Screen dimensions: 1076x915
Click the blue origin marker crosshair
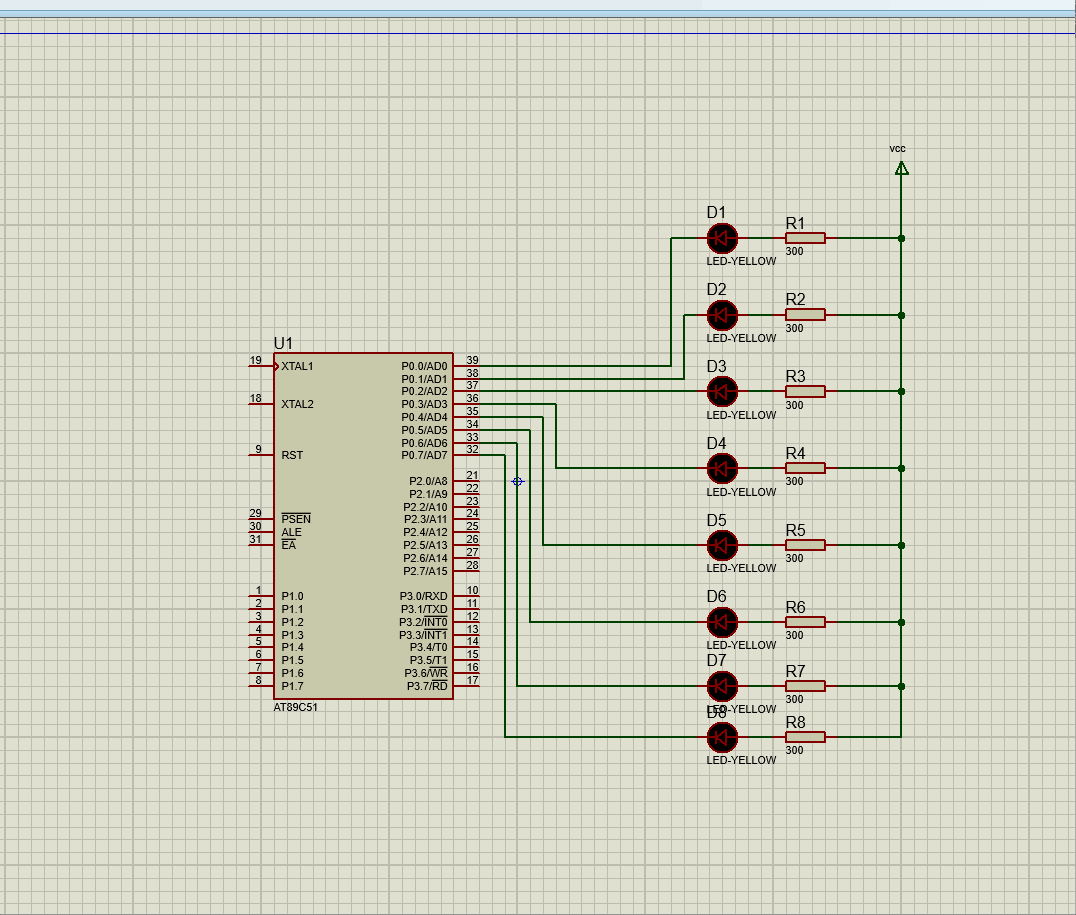pyautogui.click(x=517, y=482)
